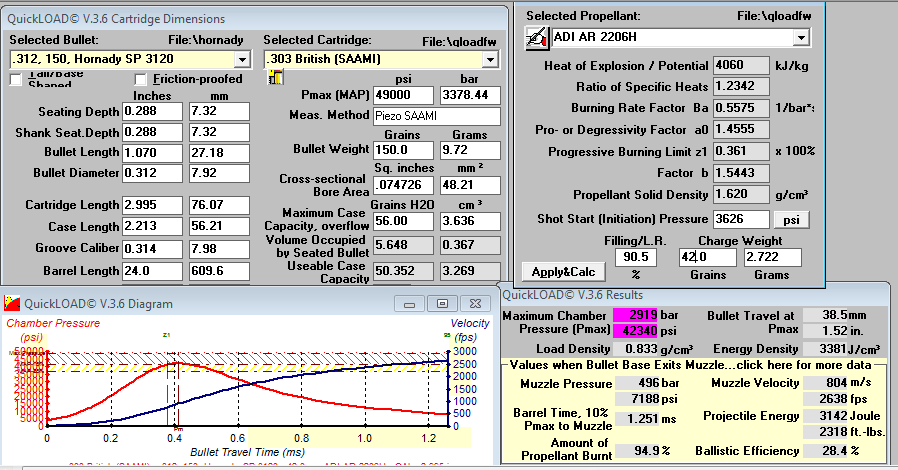Click the Seating Depth mm field
Image resolution: width=898 pixels, height=470 pixels.
(219, 111)
